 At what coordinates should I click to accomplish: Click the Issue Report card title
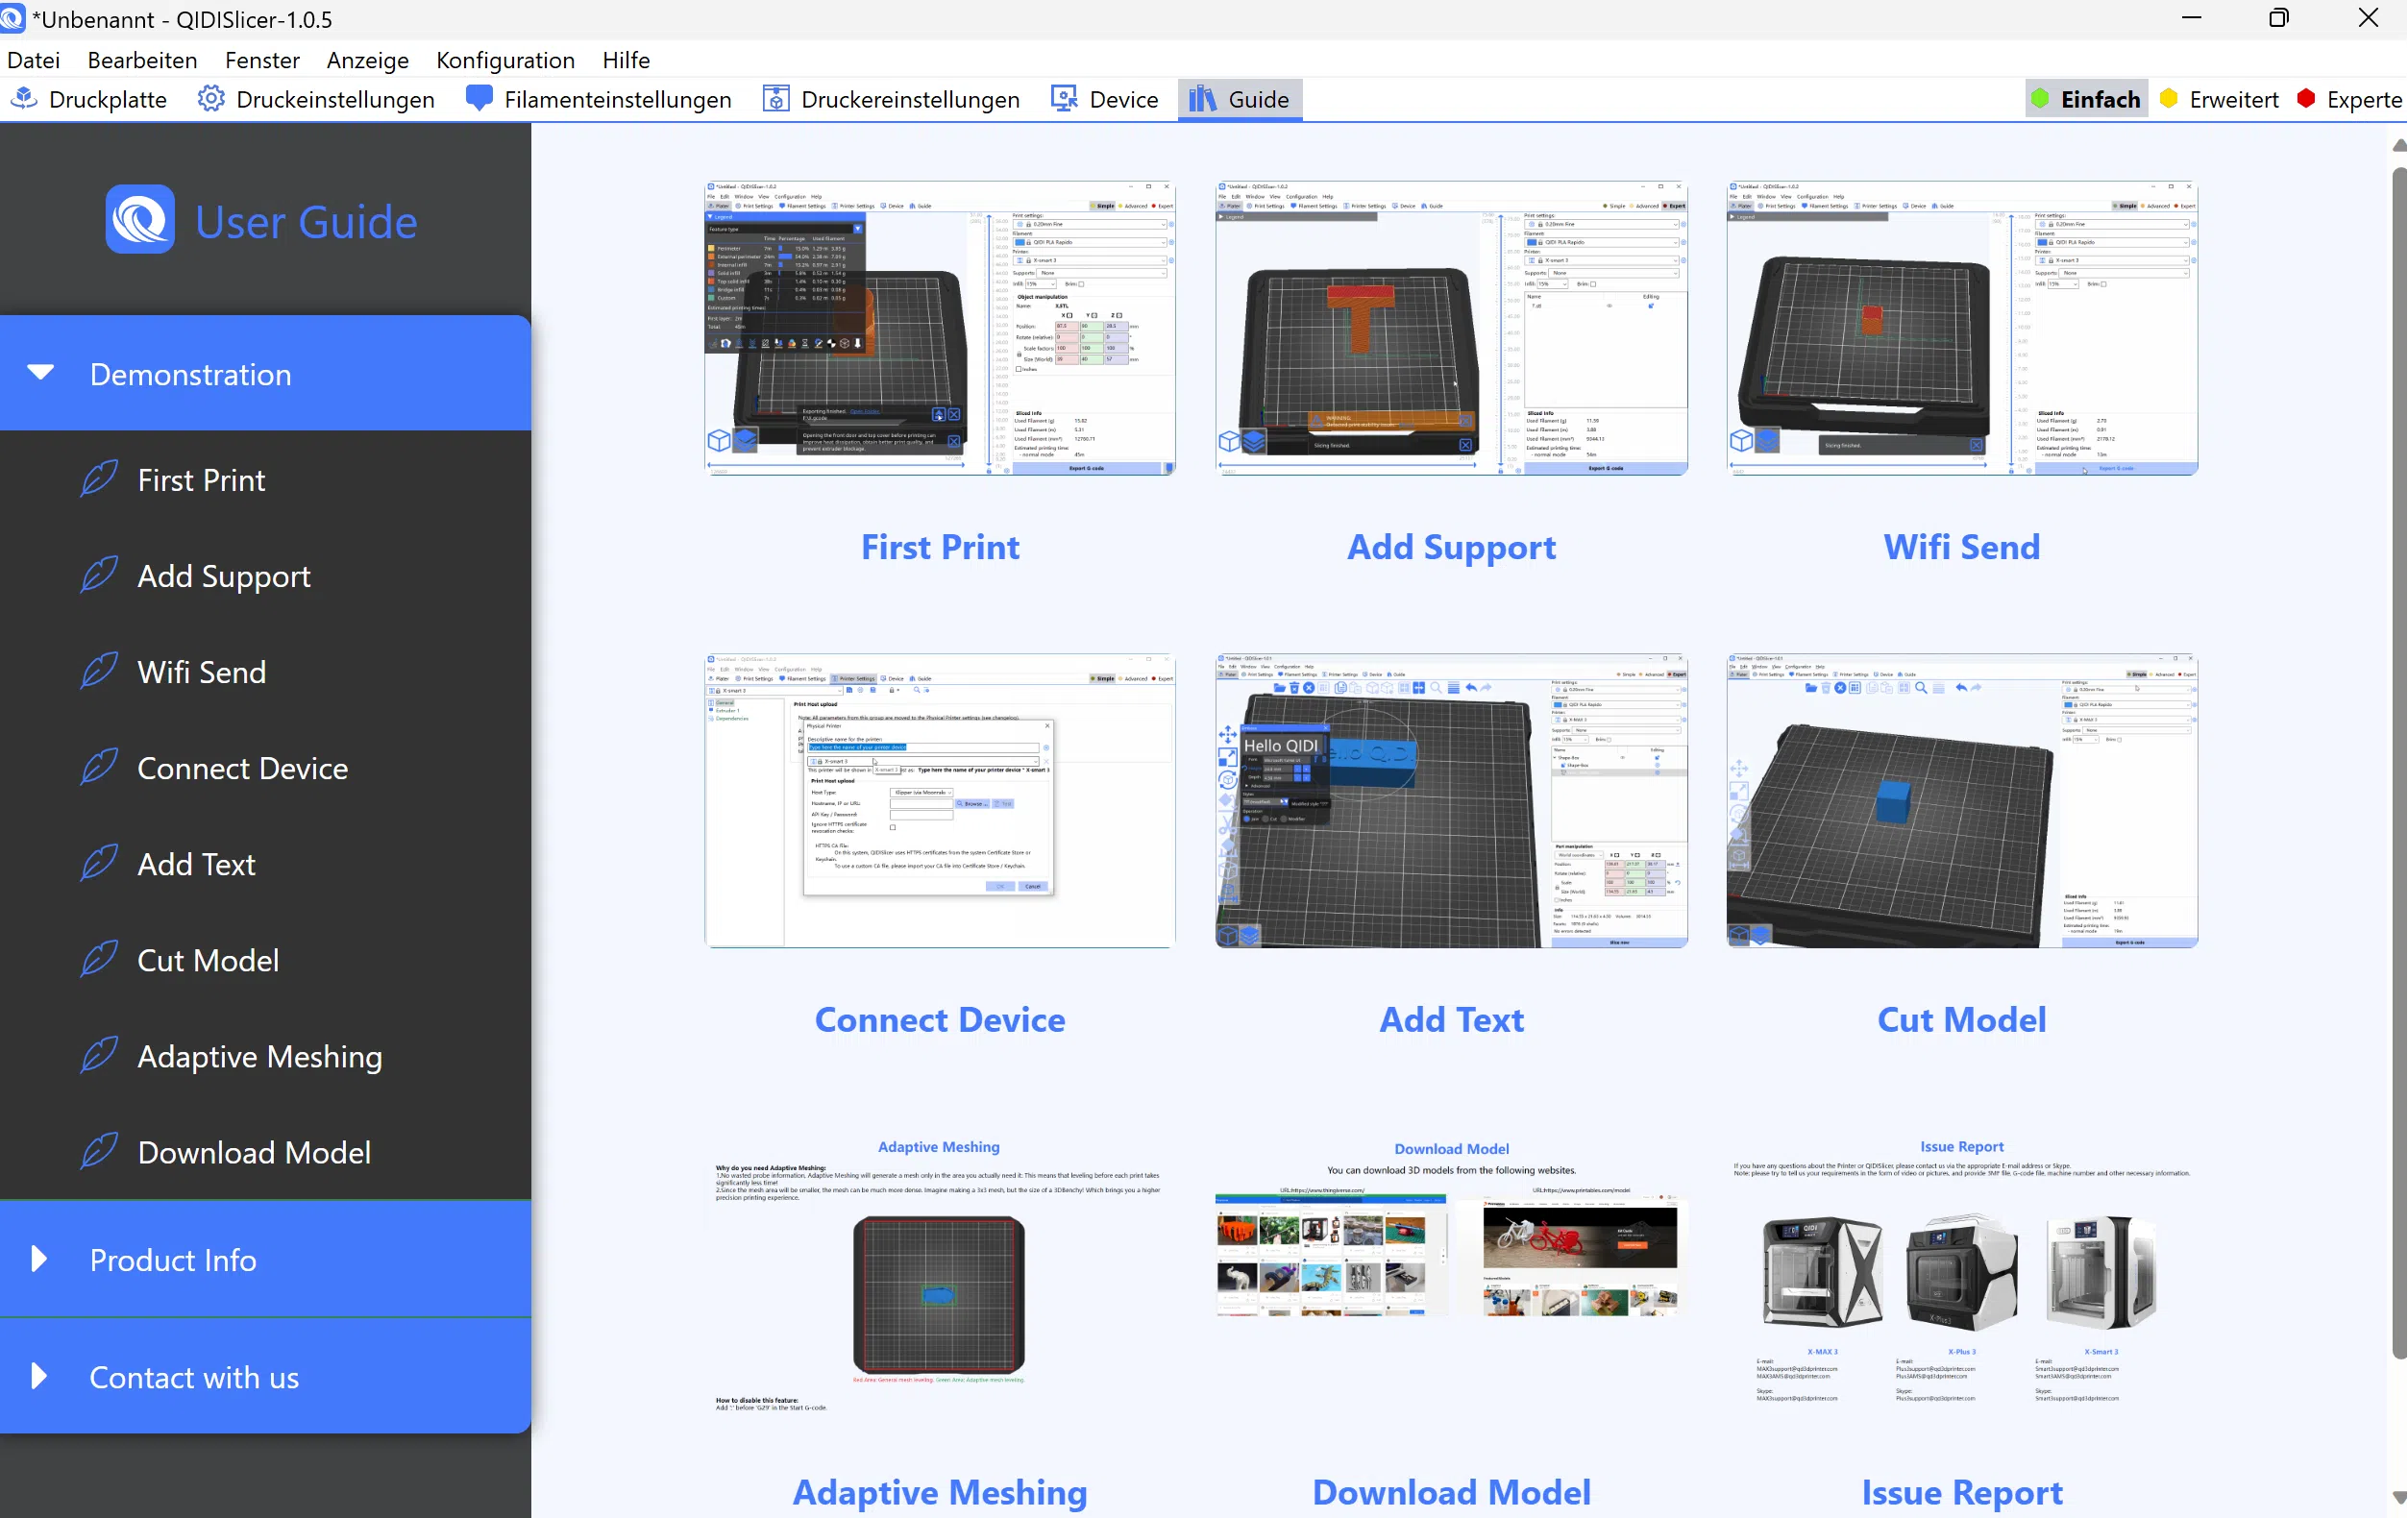pyautogui.click(x=1961, y=1491)
